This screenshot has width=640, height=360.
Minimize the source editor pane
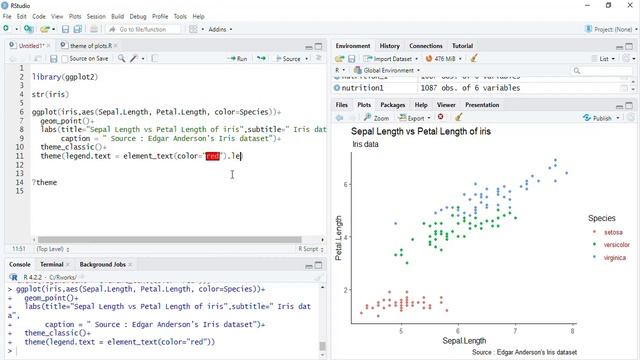point(309,47)
